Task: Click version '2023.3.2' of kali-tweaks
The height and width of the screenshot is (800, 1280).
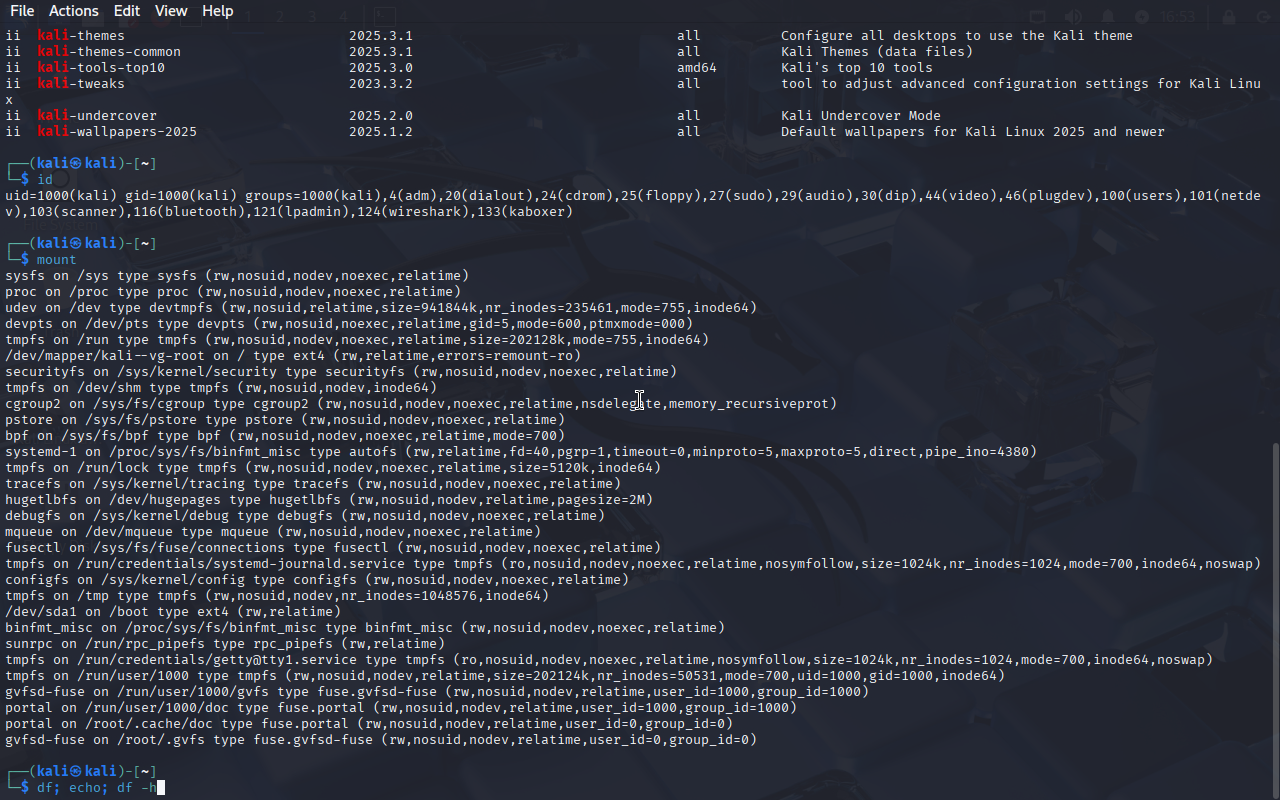Action: [x=381, y=84]
